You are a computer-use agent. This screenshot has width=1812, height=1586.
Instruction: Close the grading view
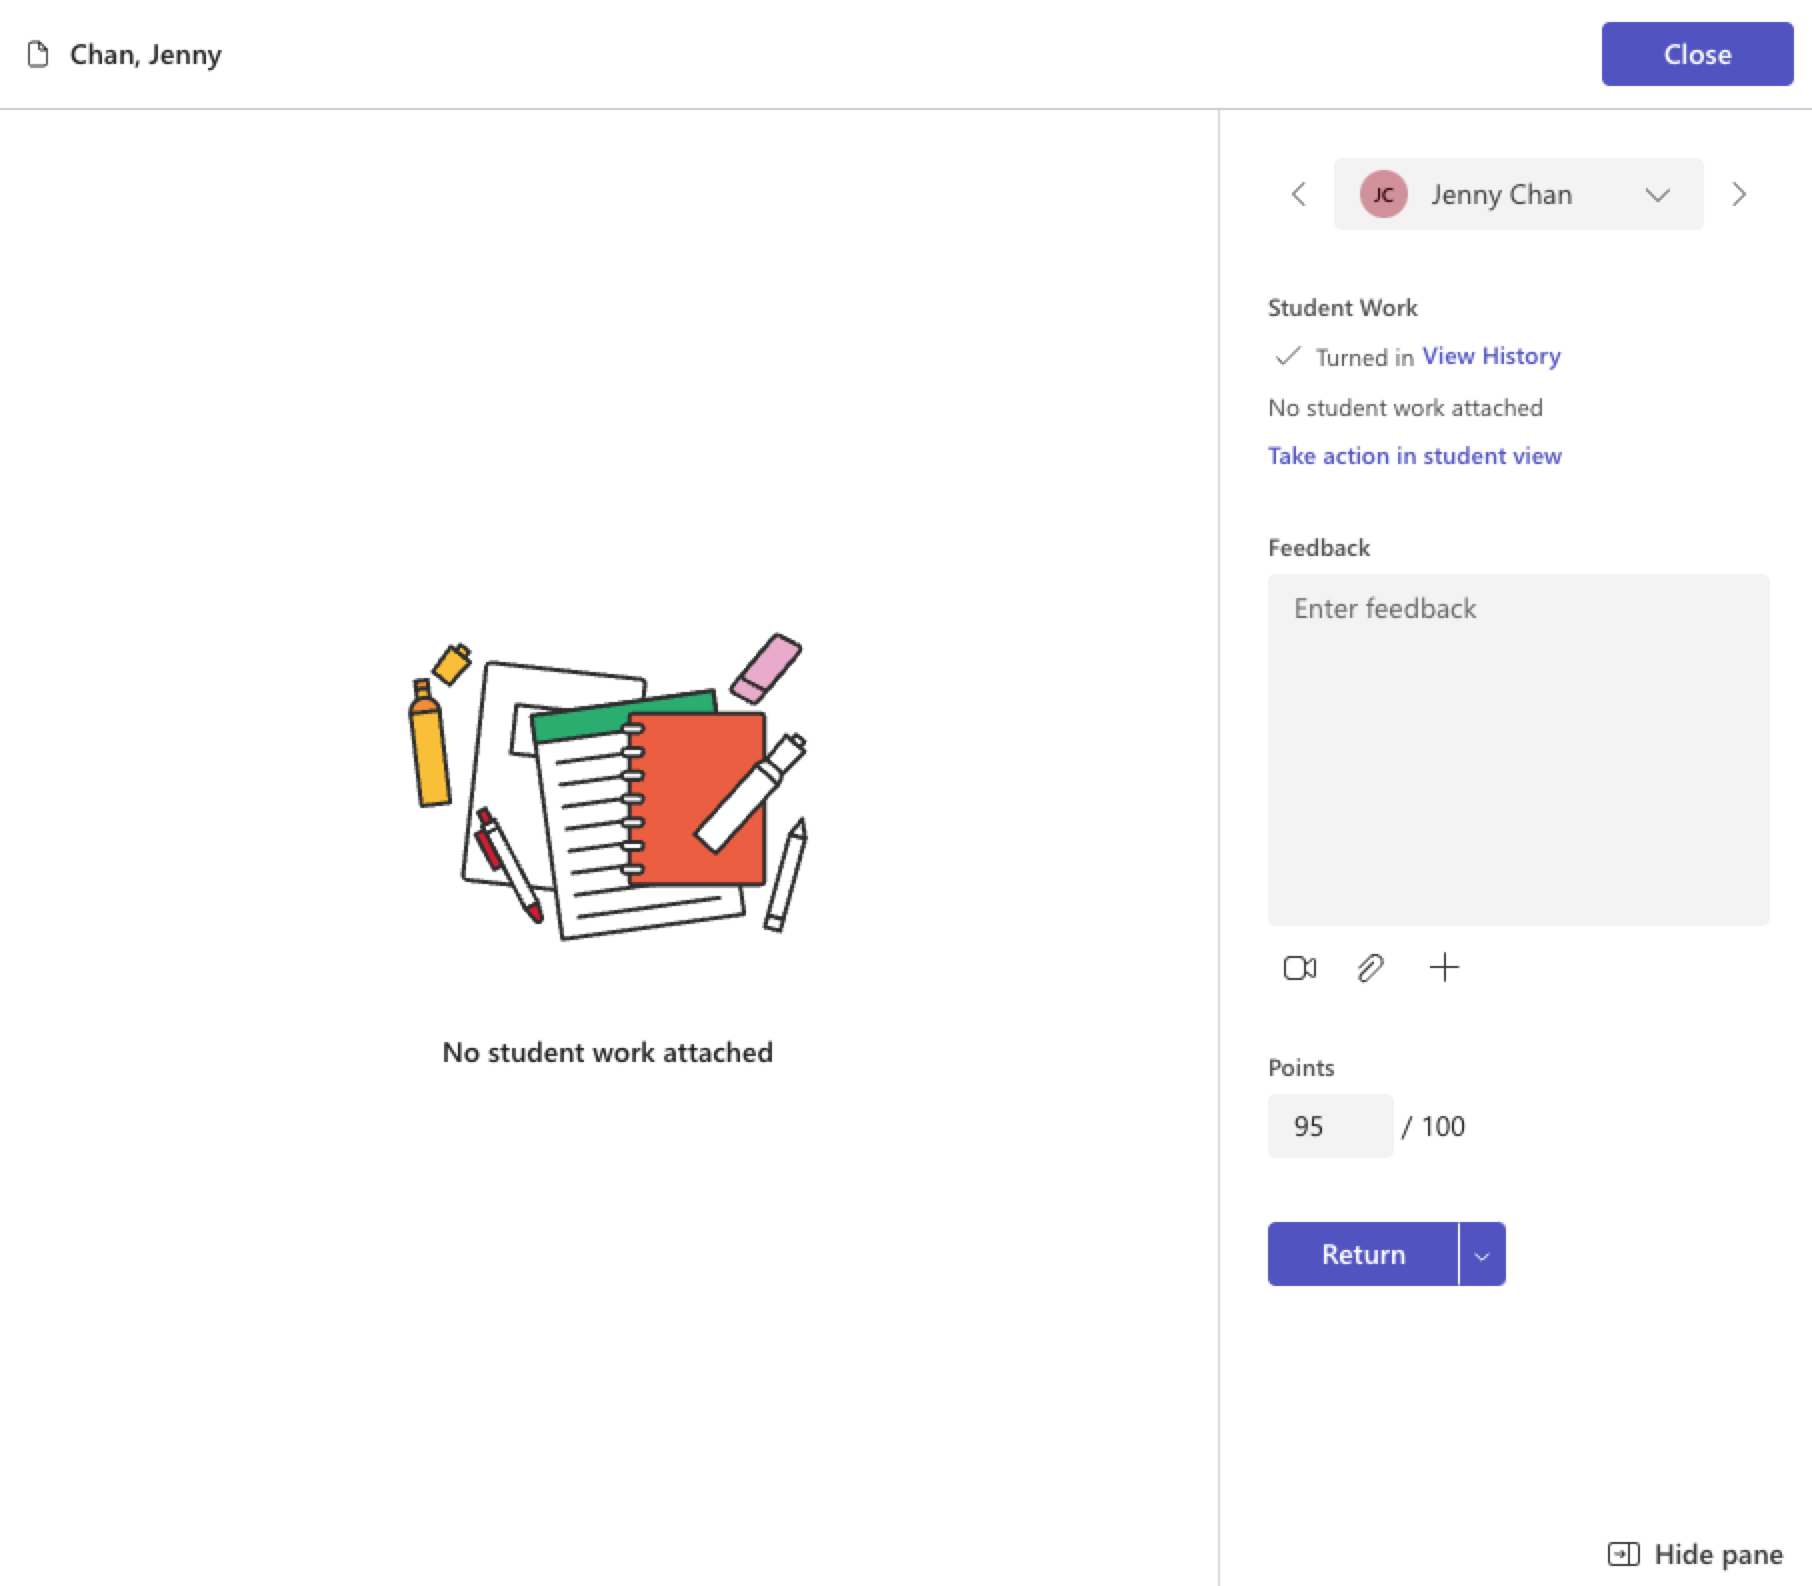coord(1696,54)
